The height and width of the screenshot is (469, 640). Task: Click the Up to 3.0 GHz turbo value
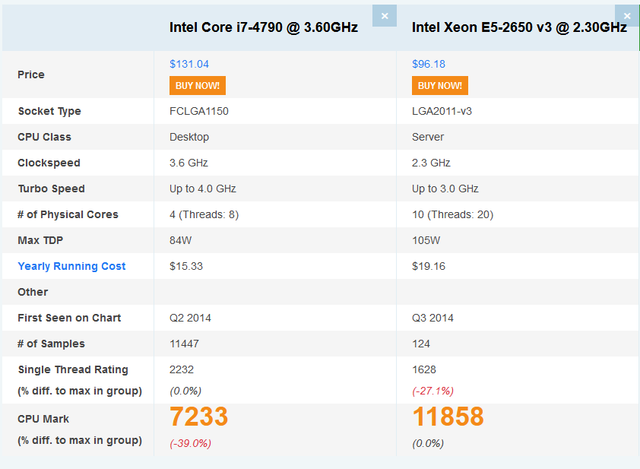(445, 189)
